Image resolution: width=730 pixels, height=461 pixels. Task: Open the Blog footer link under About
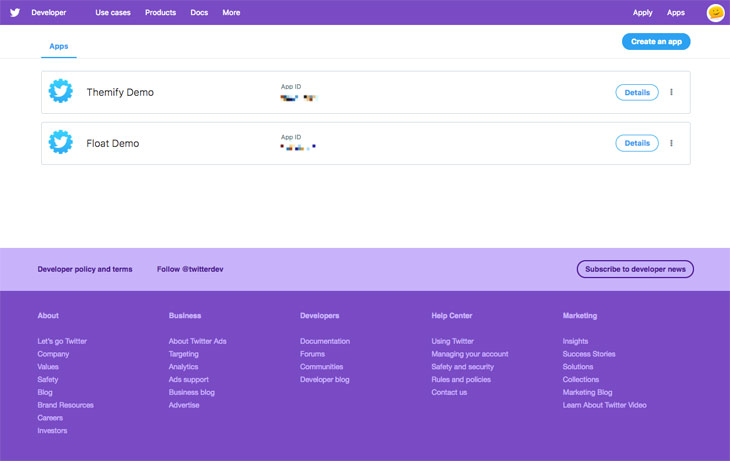pyautogui.click(x=45, y=392)
